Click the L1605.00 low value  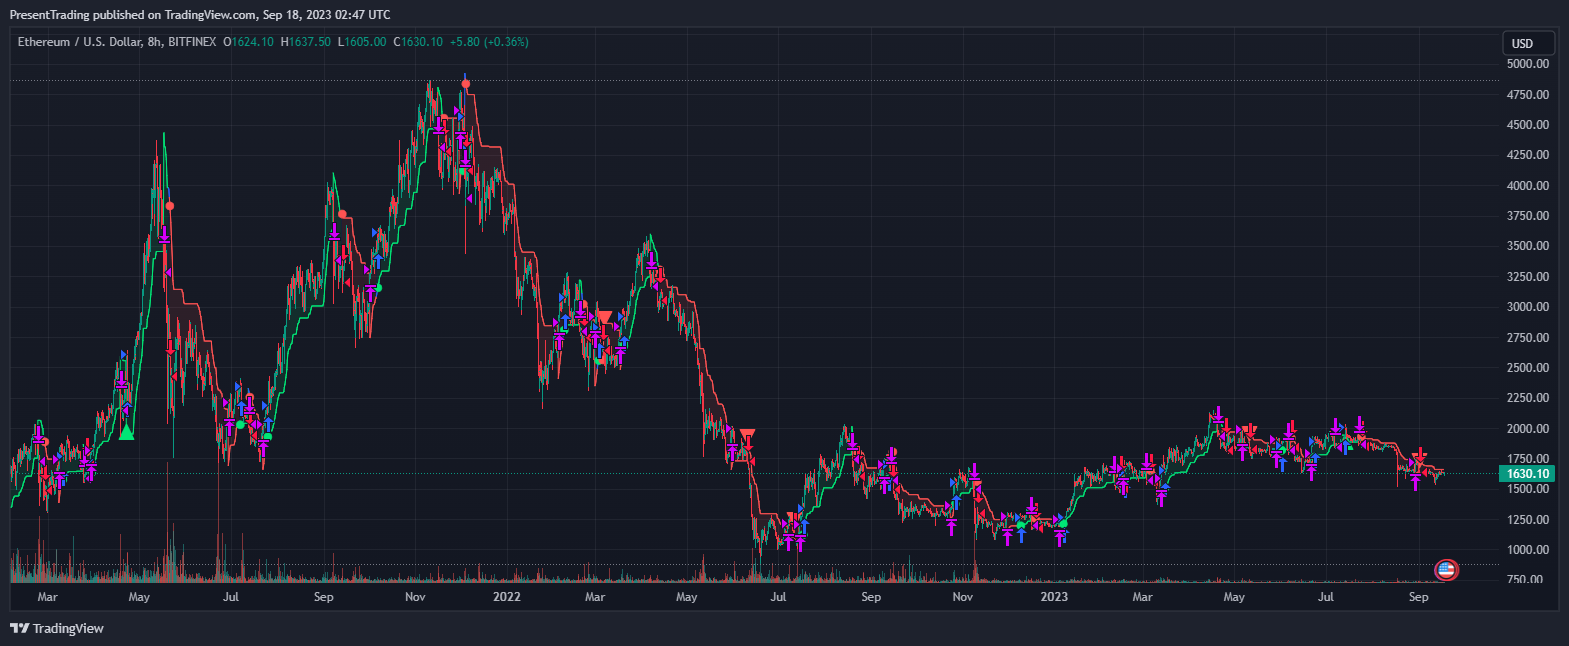point(361,42)
